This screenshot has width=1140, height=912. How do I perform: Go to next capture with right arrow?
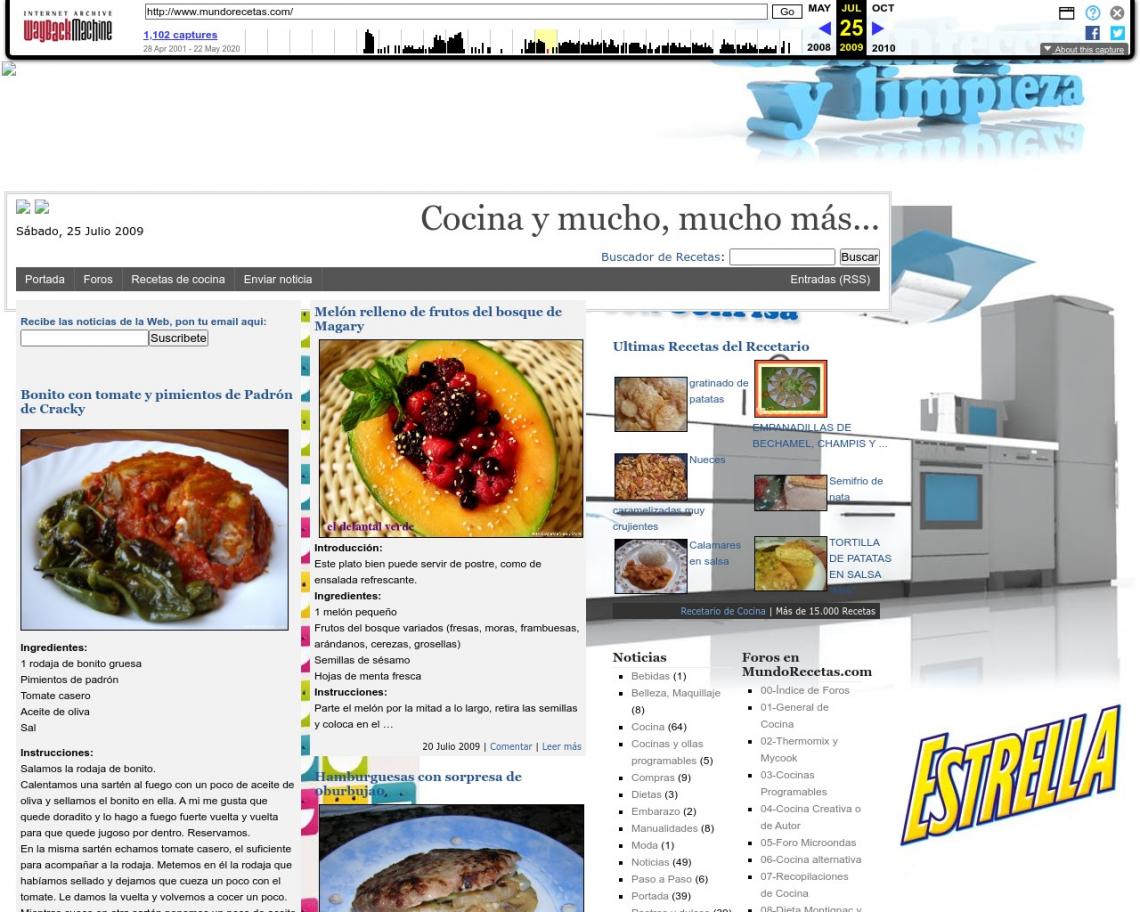point(878,28)
